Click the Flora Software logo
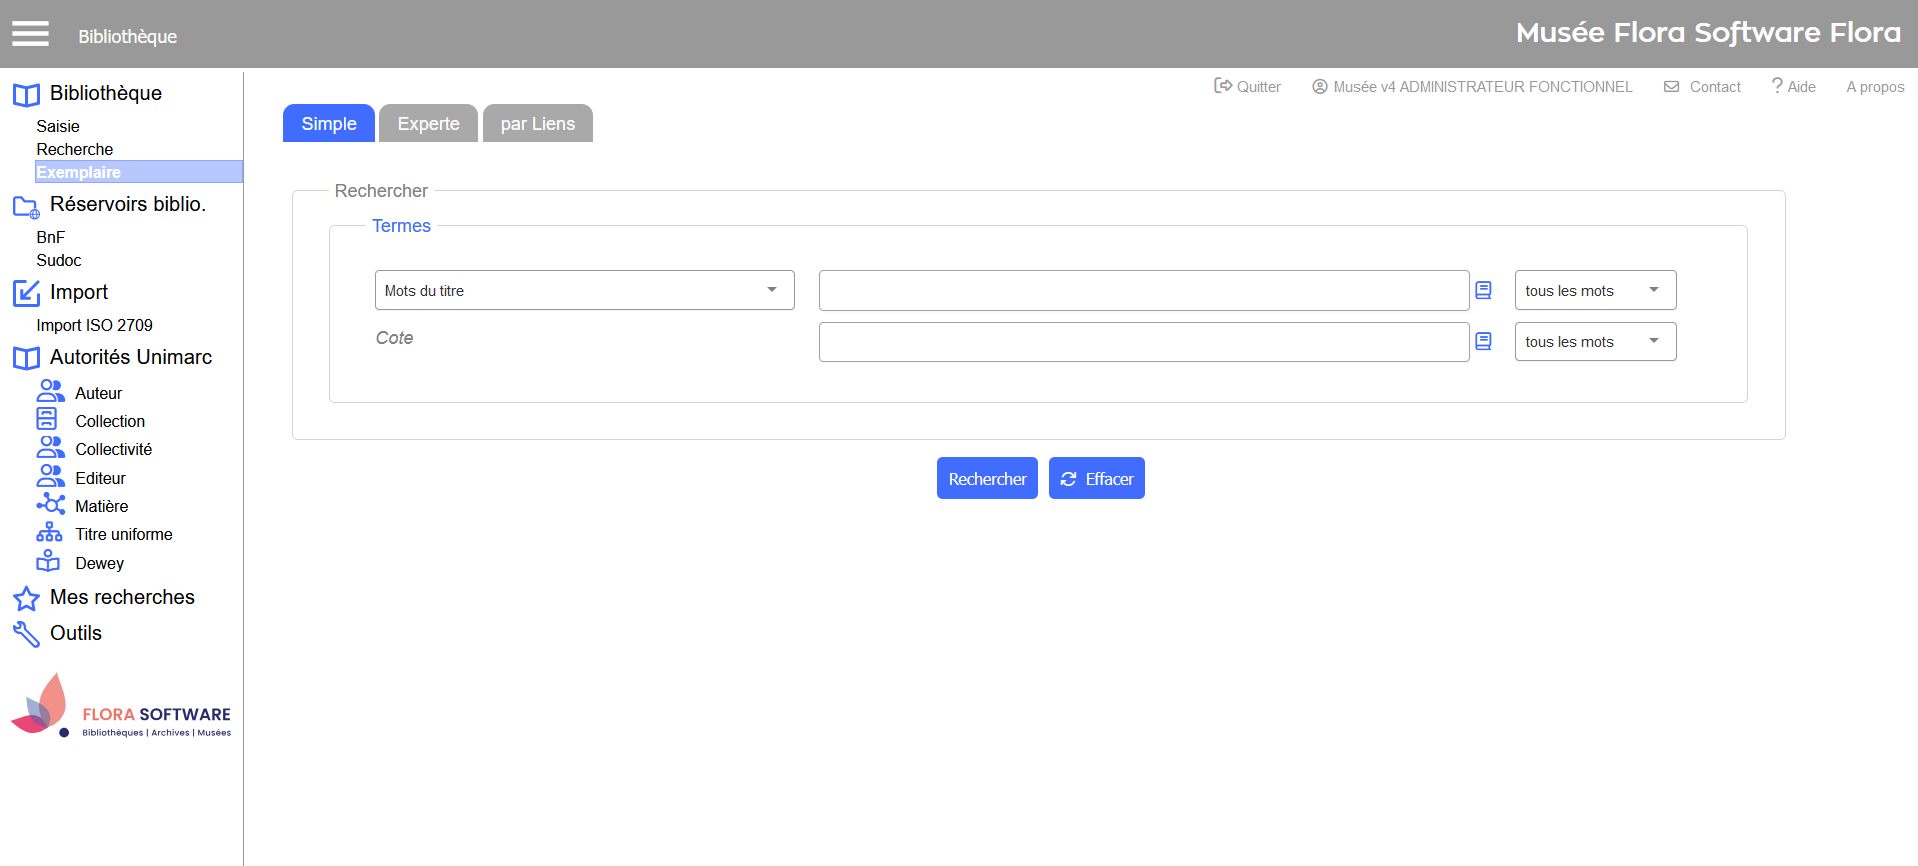This screenshot has height=866, width=1918. click(121, 706)
